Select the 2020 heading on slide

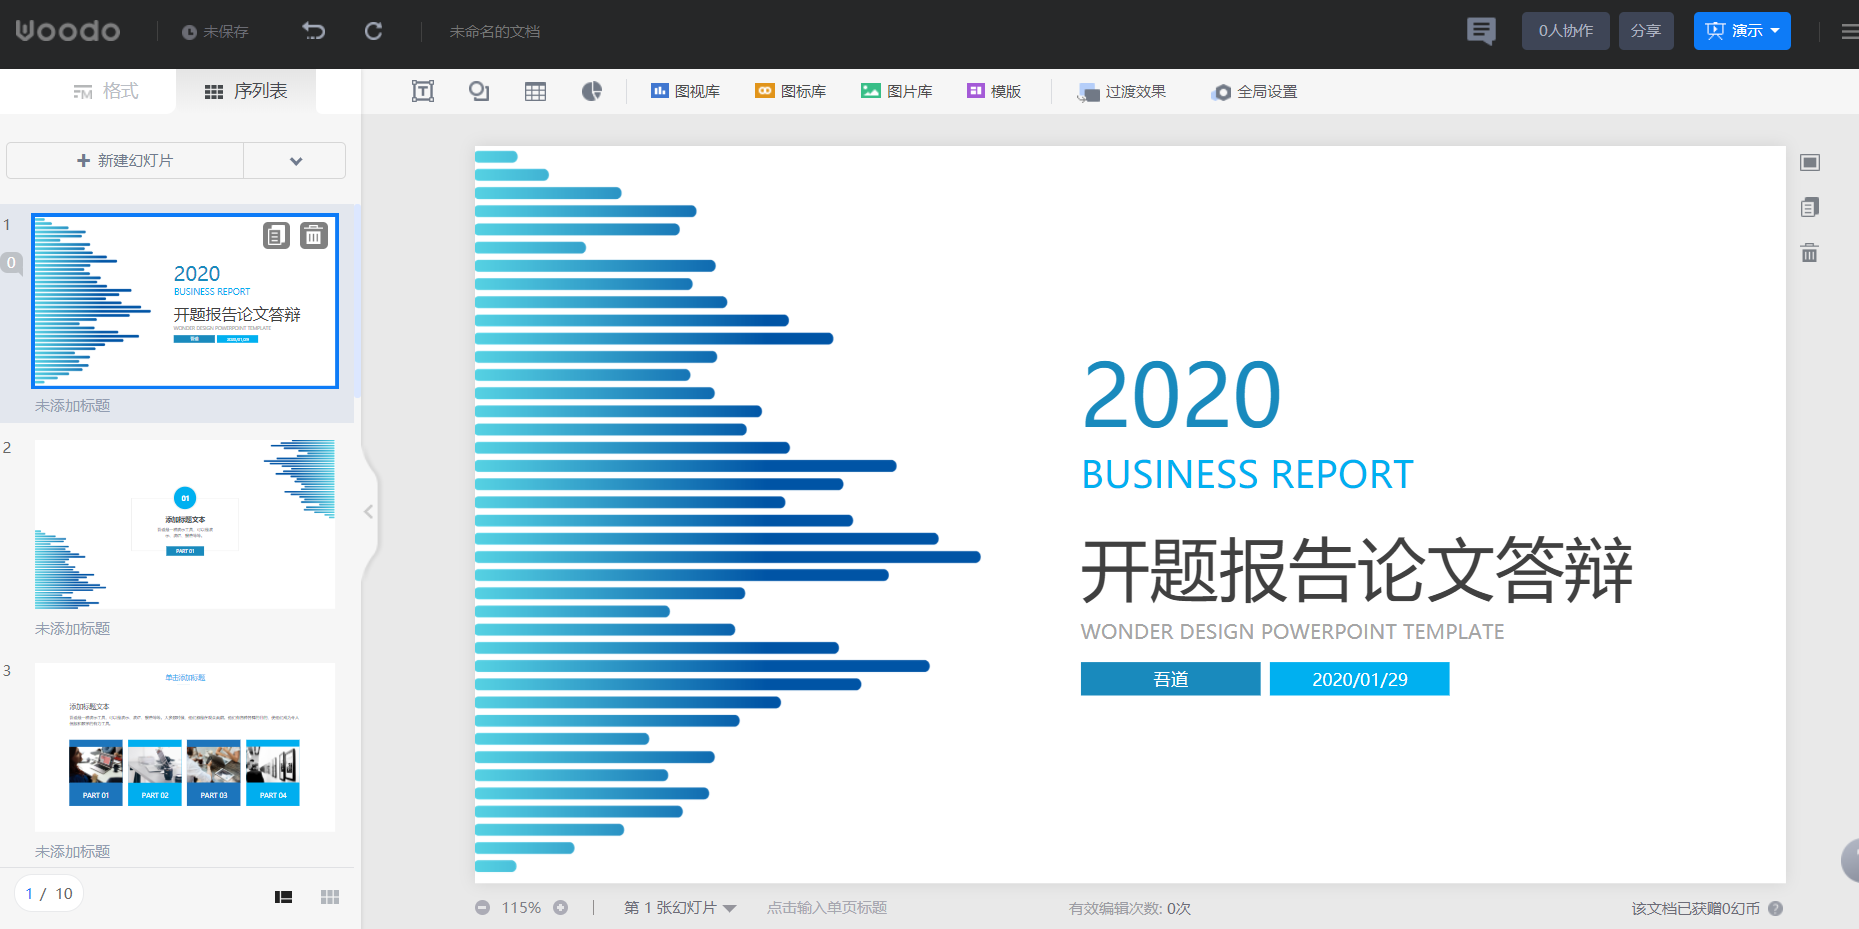pos(1181,395)
